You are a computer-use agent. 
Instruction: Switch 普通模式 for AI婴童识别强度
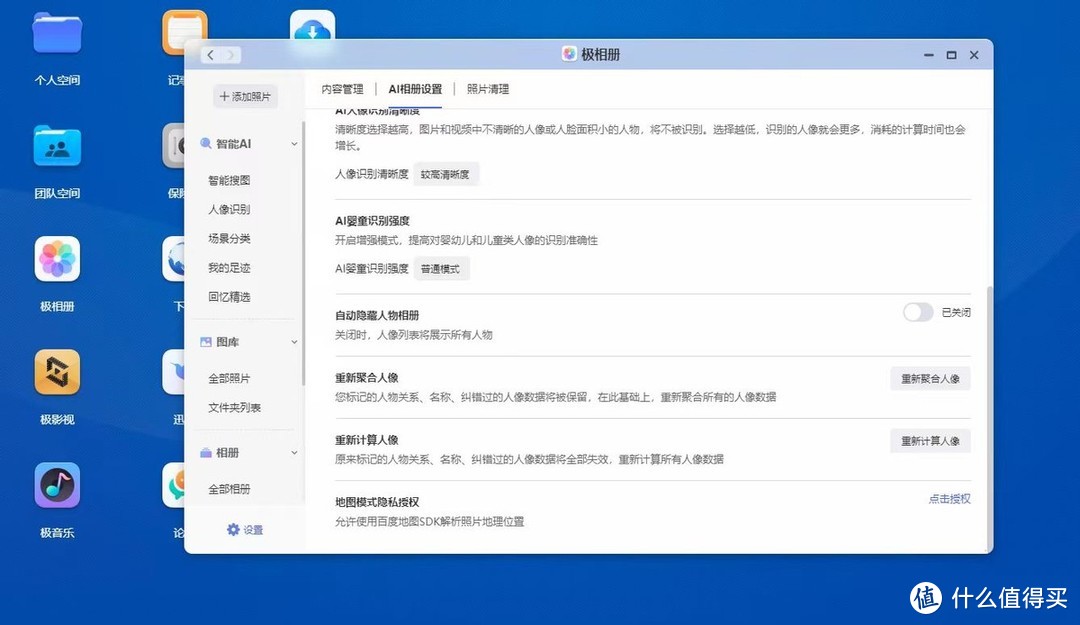coord(441,268)
